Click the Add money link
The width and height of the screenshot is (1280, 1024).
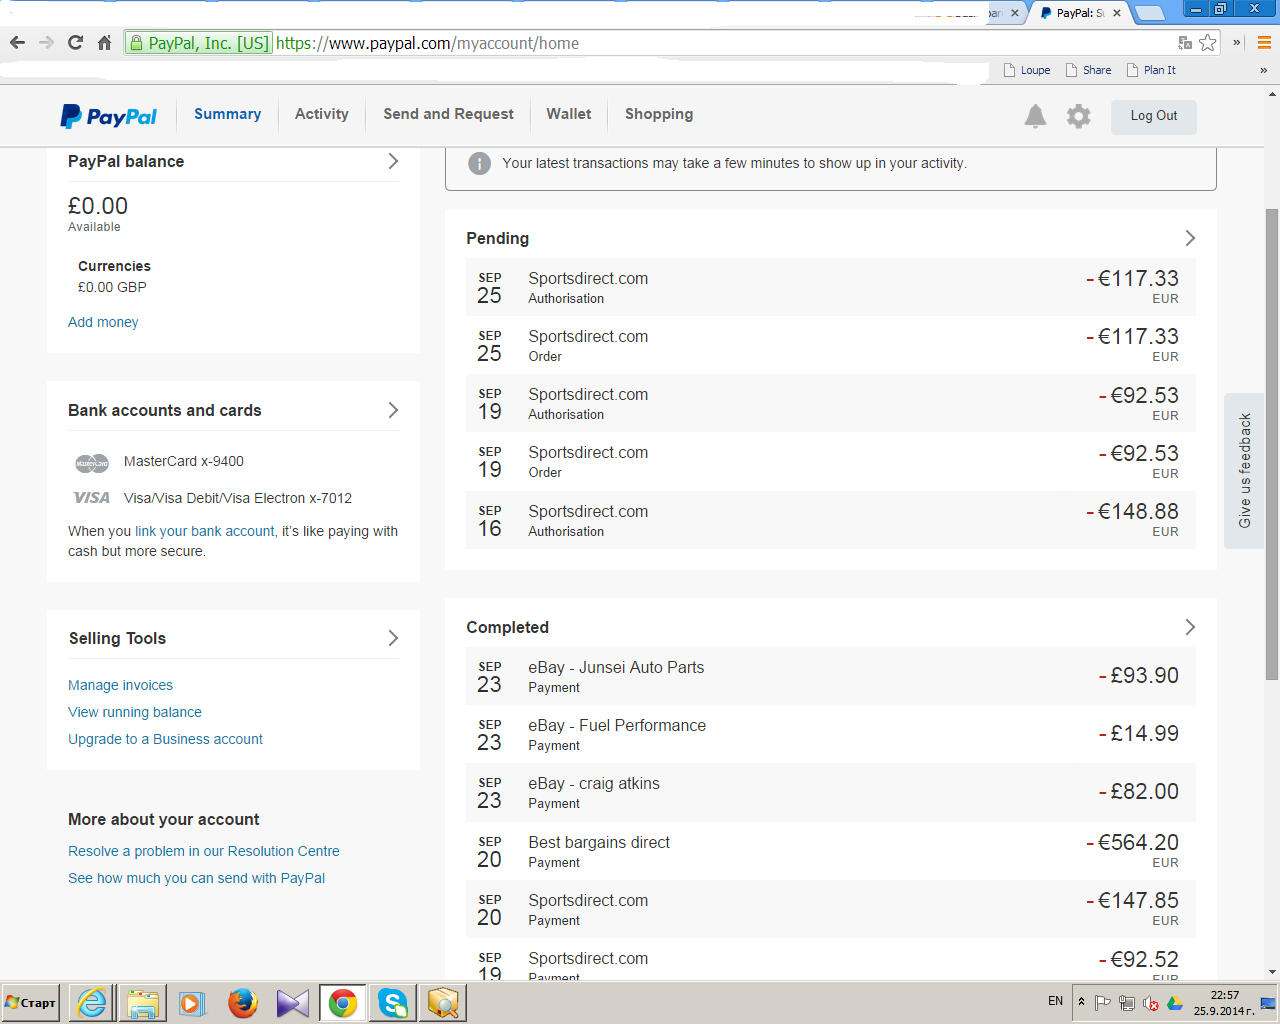coord(103,322)
